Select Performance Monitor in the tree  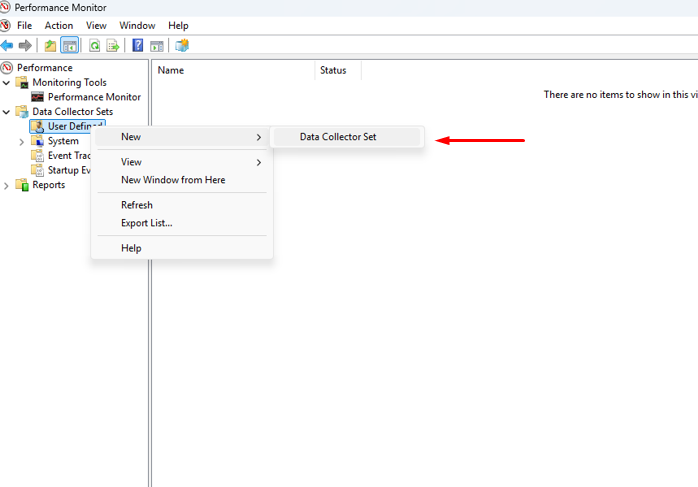94,97
